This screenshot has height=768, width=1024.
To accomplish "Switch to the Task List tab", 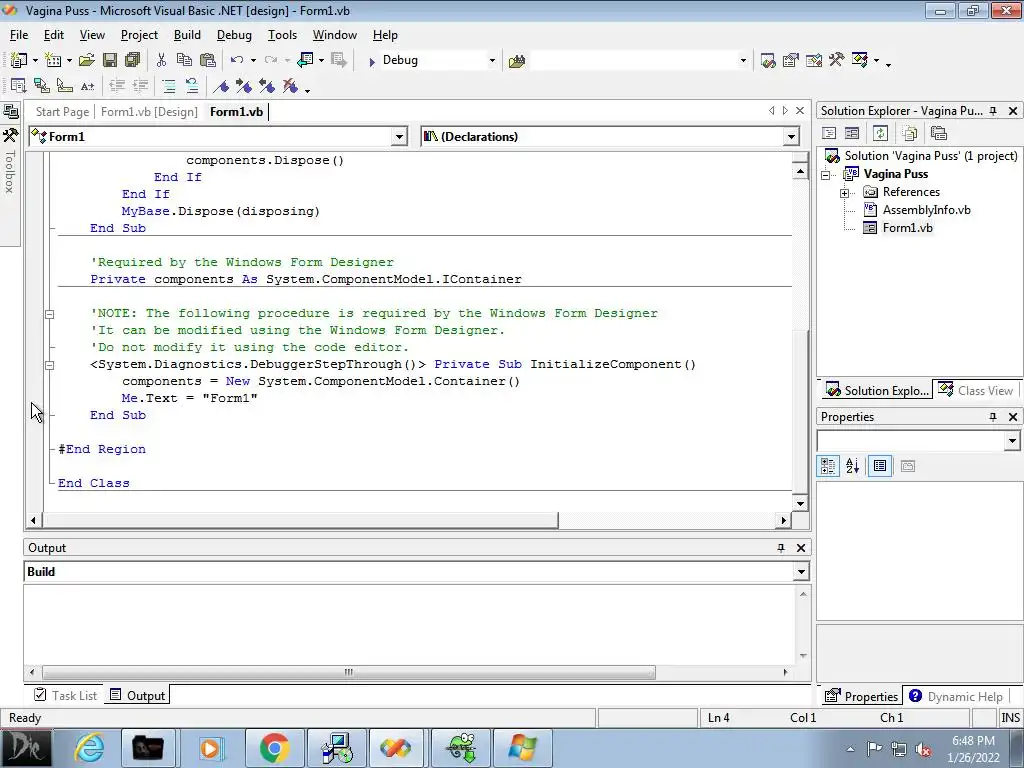I will 66,696.
